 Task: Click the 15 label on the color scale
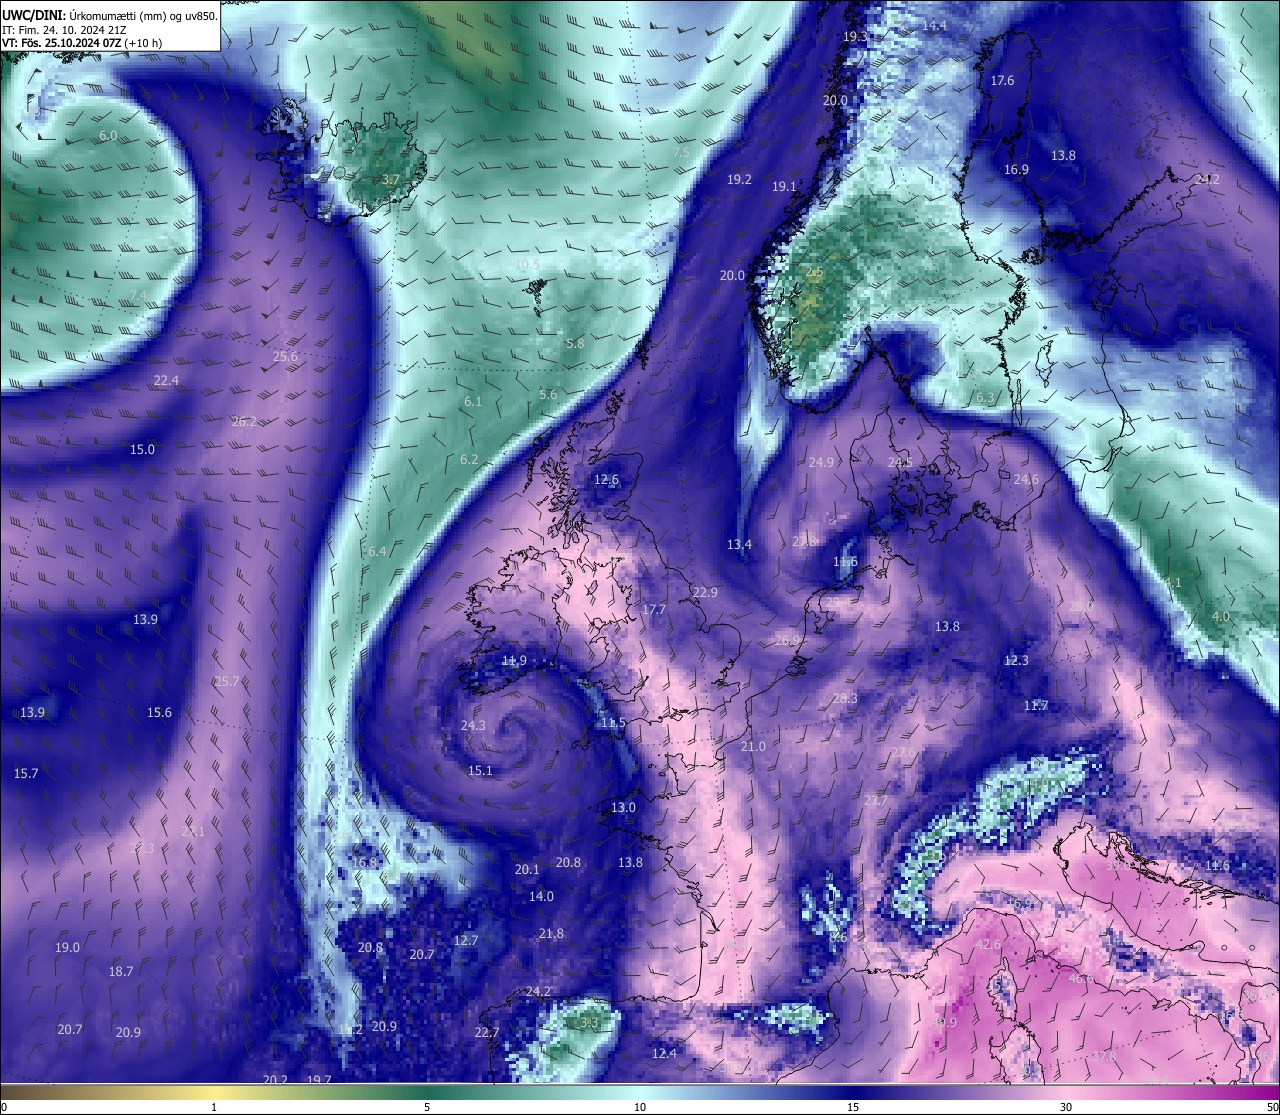pyautogui.click(x=853, y=1107)
